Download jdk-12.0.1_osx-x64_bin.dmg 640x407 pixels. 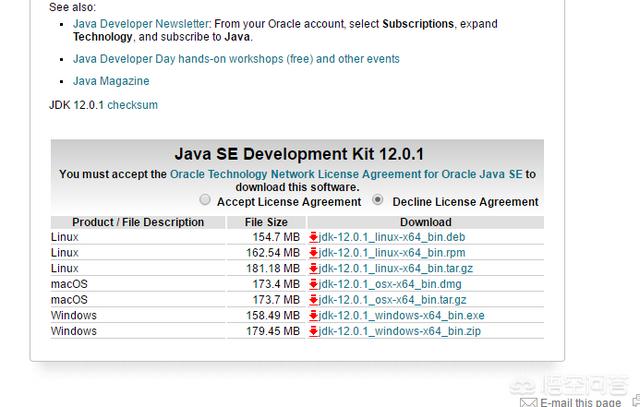pos(390,284)
